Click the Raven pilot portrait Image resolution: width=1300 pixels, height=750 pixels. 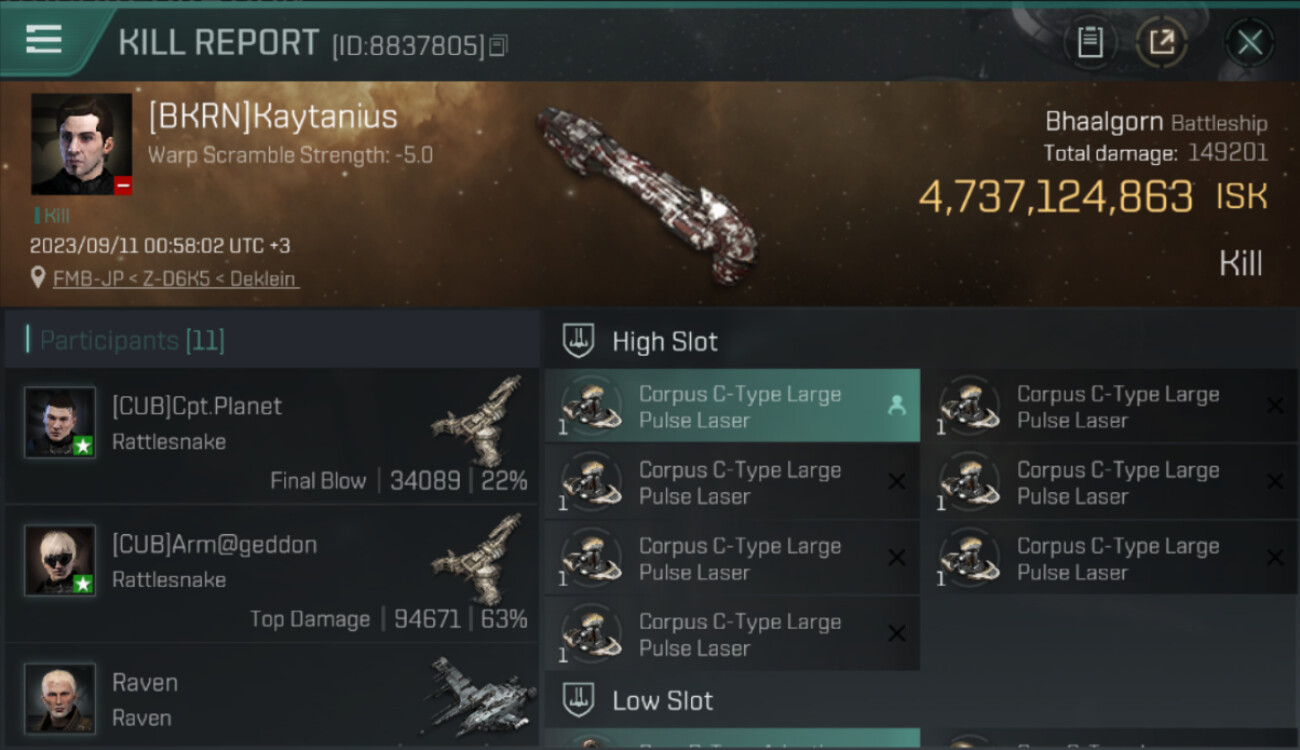tap(60, 697)
